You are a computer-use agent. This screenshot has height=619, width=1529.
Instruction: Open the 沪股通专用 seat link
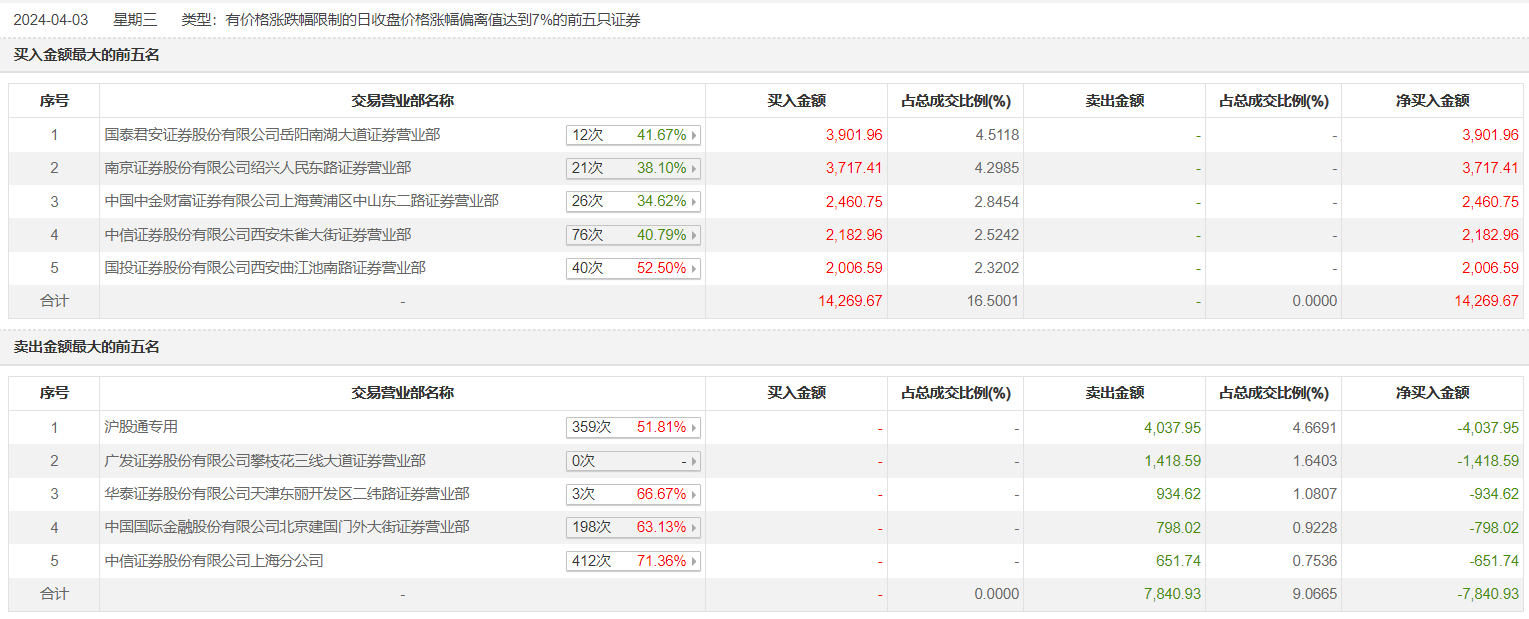(x=141, y=427)
